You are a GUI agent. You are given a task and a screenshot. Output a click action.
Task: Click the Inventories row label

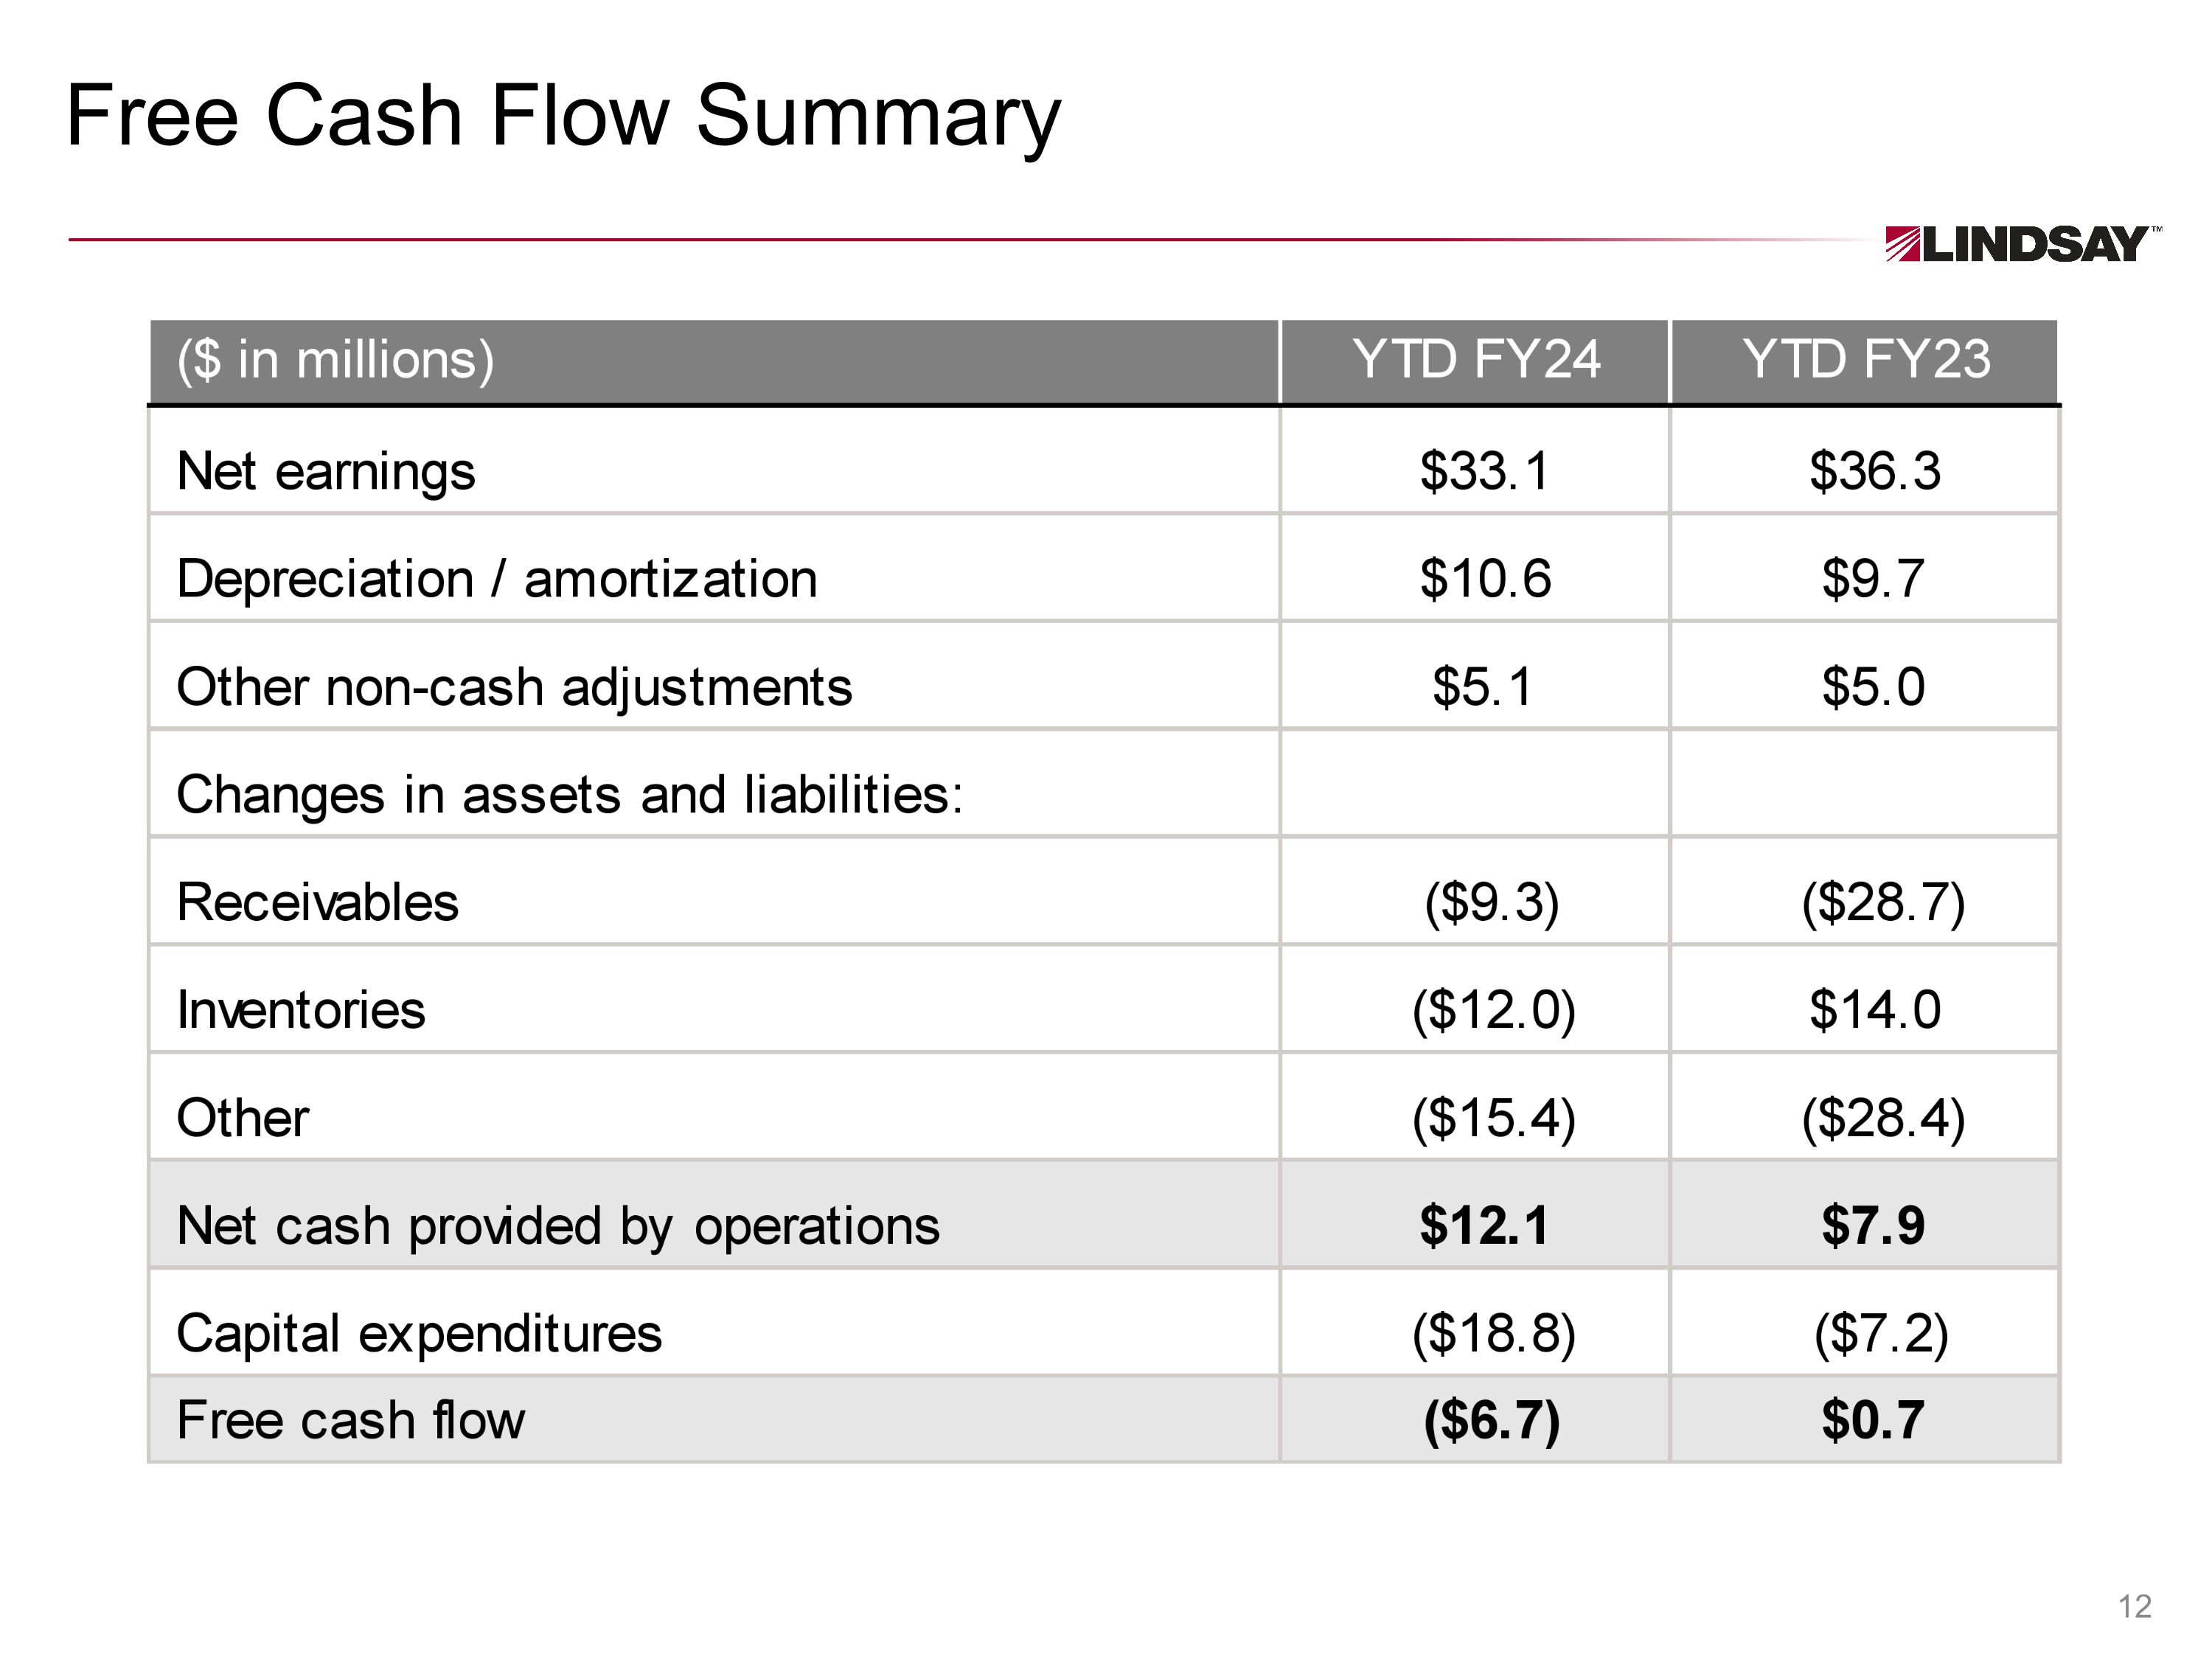pyautogui.click(x=301, y=1010)
